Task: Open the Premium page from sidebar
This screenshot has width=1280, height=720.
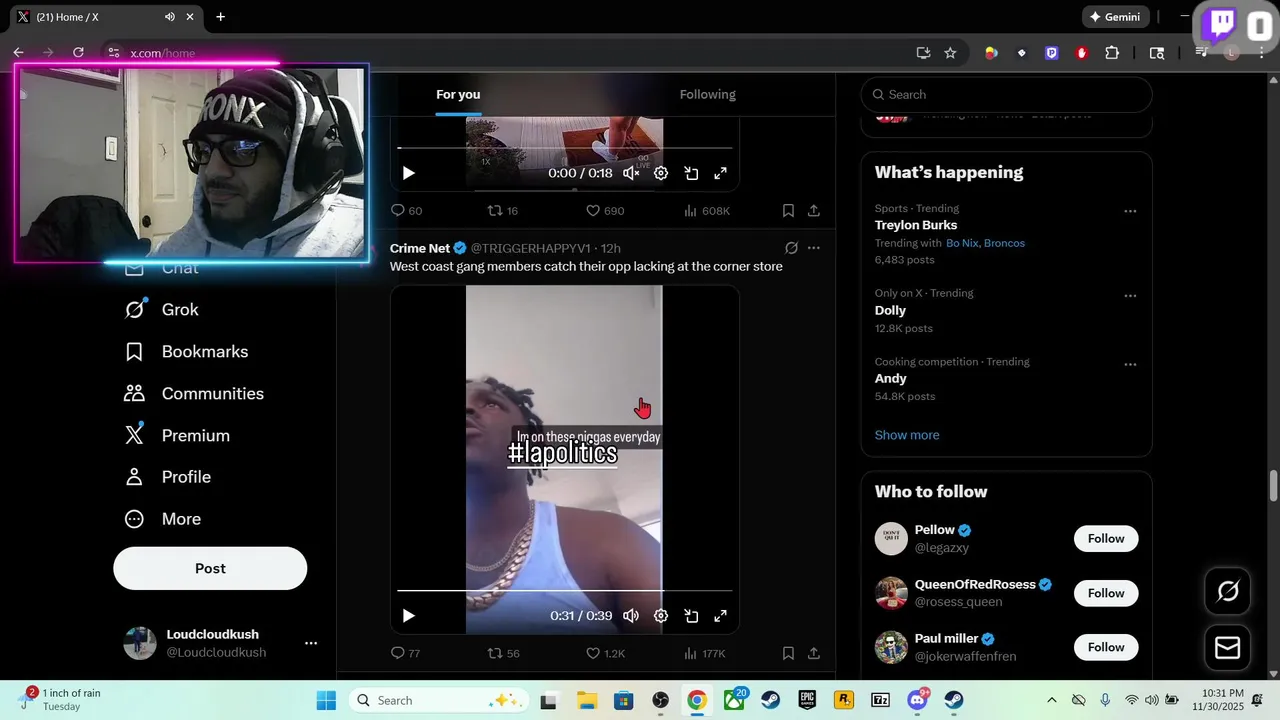Action: [x=177, y=436]
